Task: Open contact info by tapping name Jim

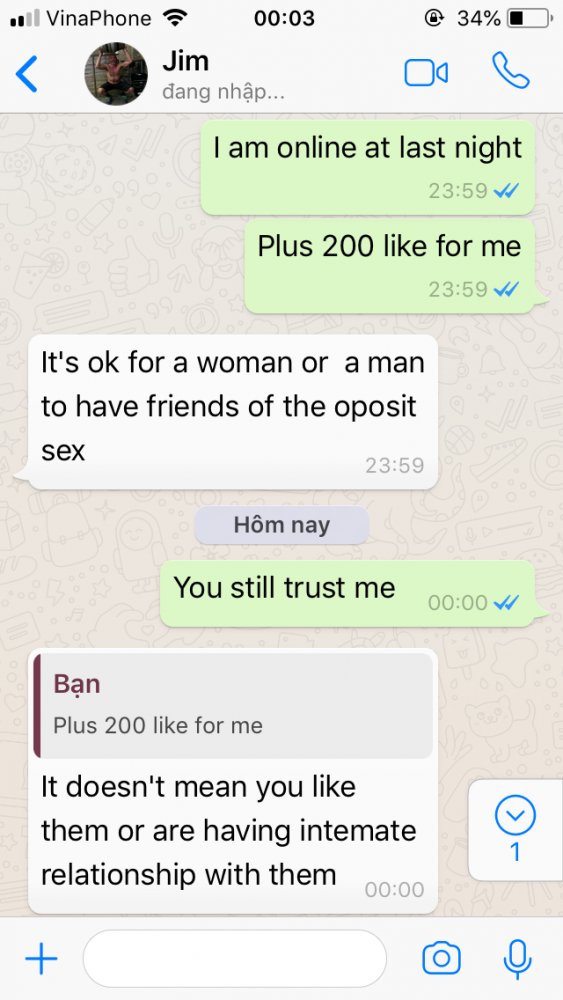Action: point(186,61)
